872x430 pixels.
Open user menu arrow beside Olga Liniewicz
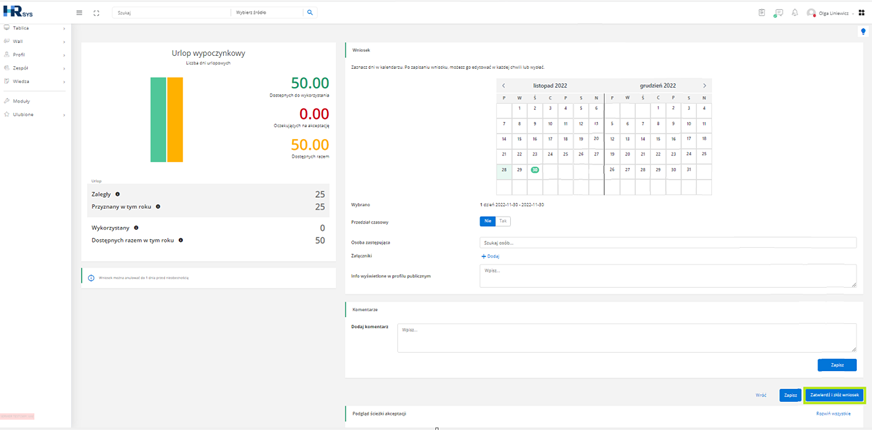pos(853,13)
